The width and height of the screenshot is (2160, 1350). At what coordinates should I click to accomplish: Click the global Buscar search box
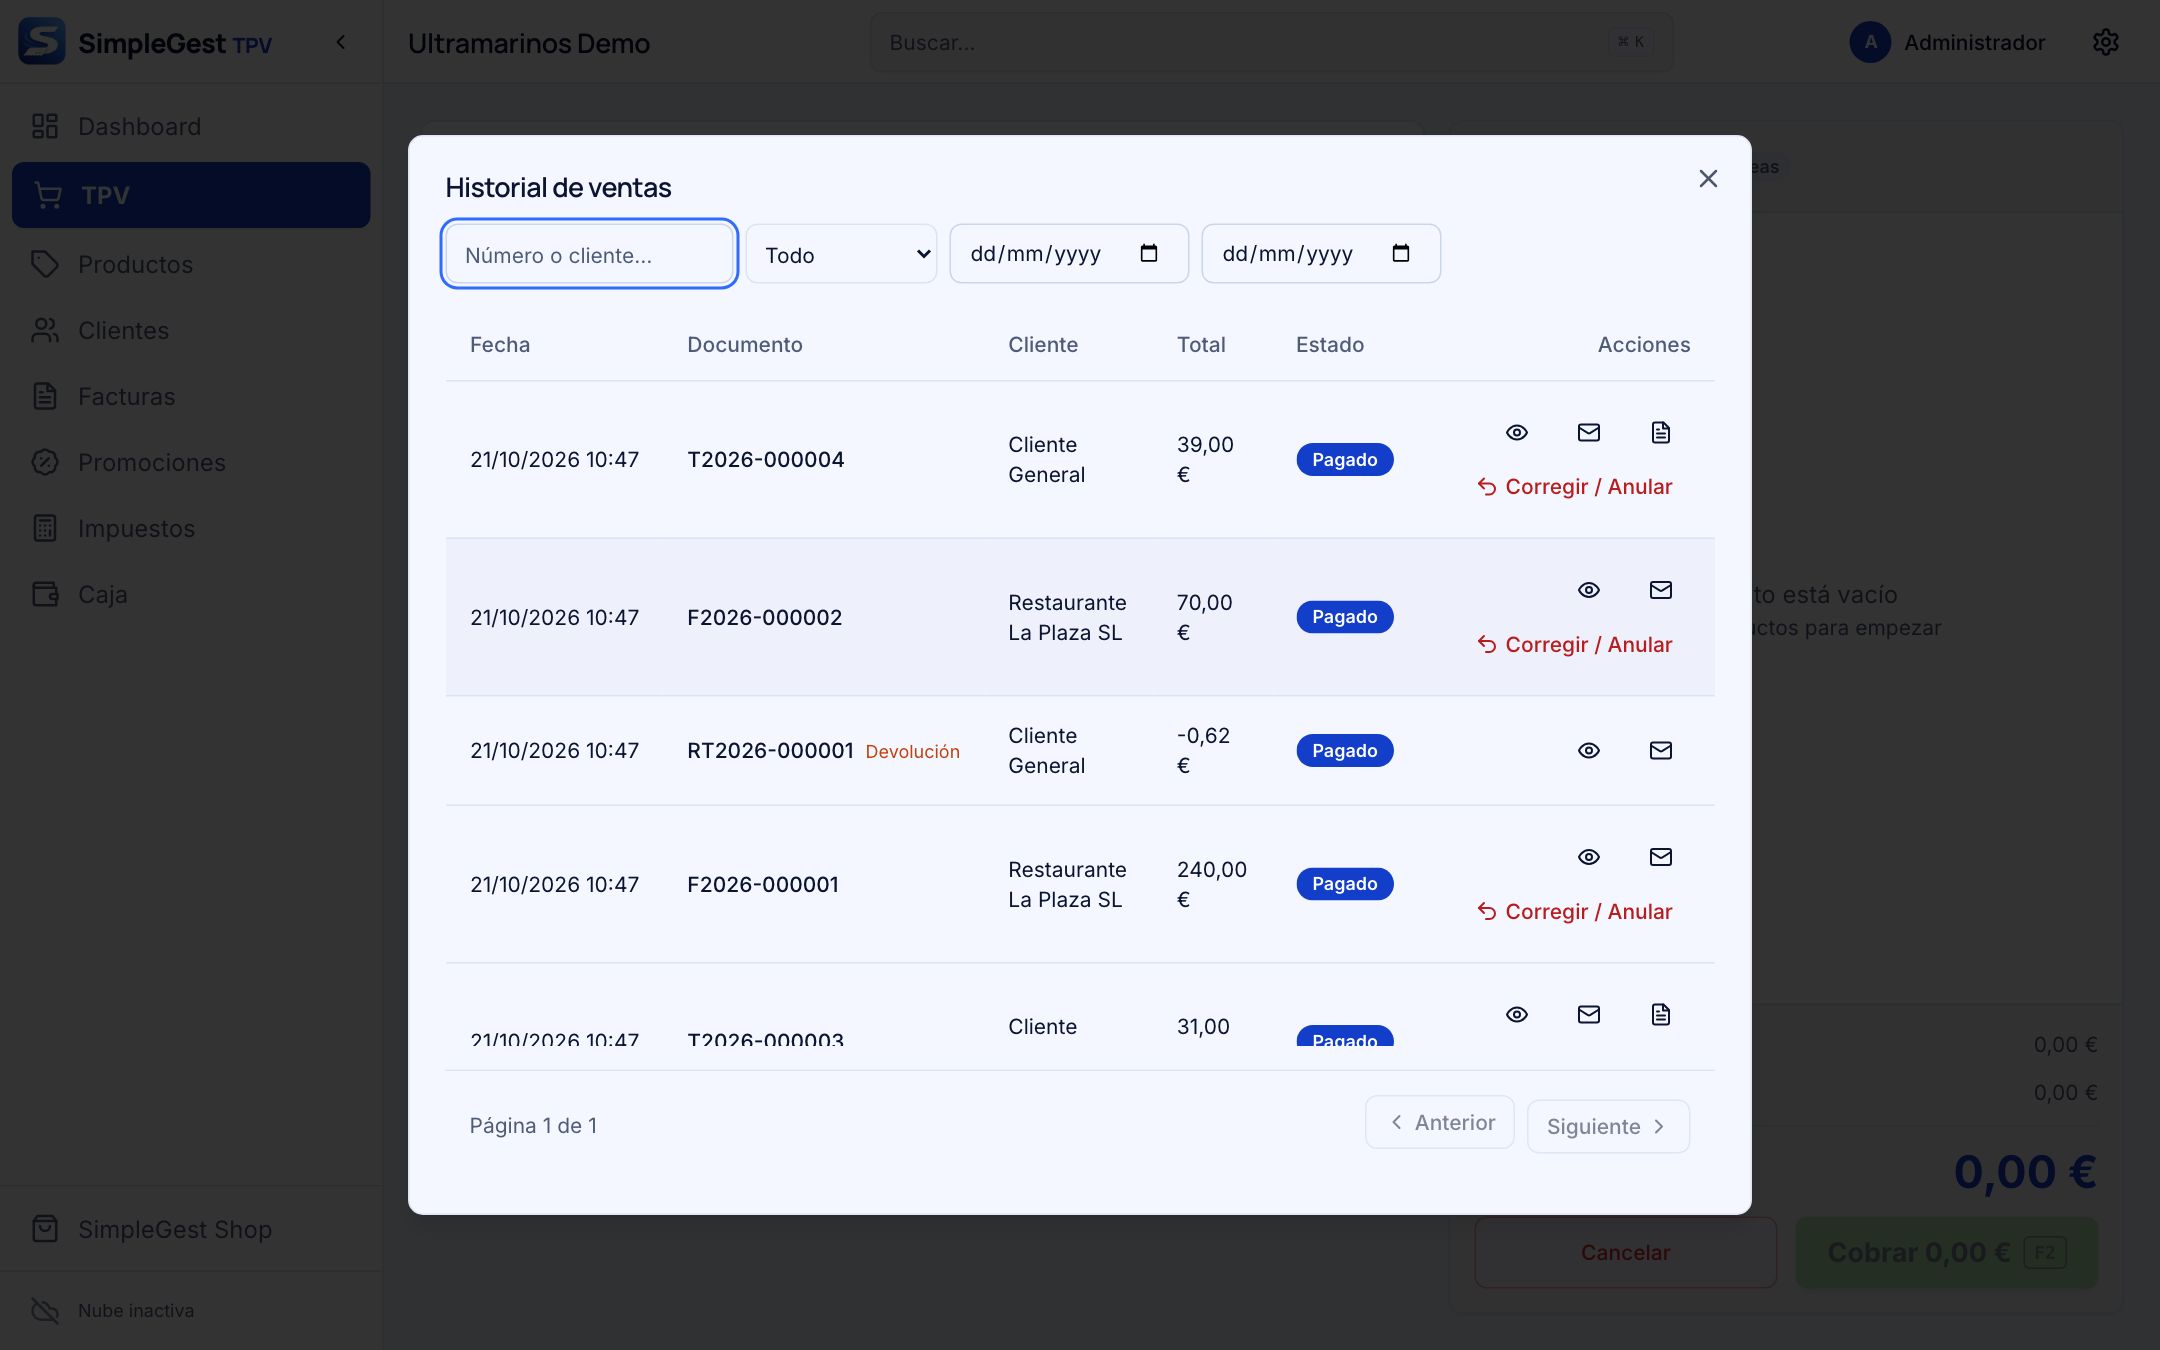click(x=1271, y=42)
